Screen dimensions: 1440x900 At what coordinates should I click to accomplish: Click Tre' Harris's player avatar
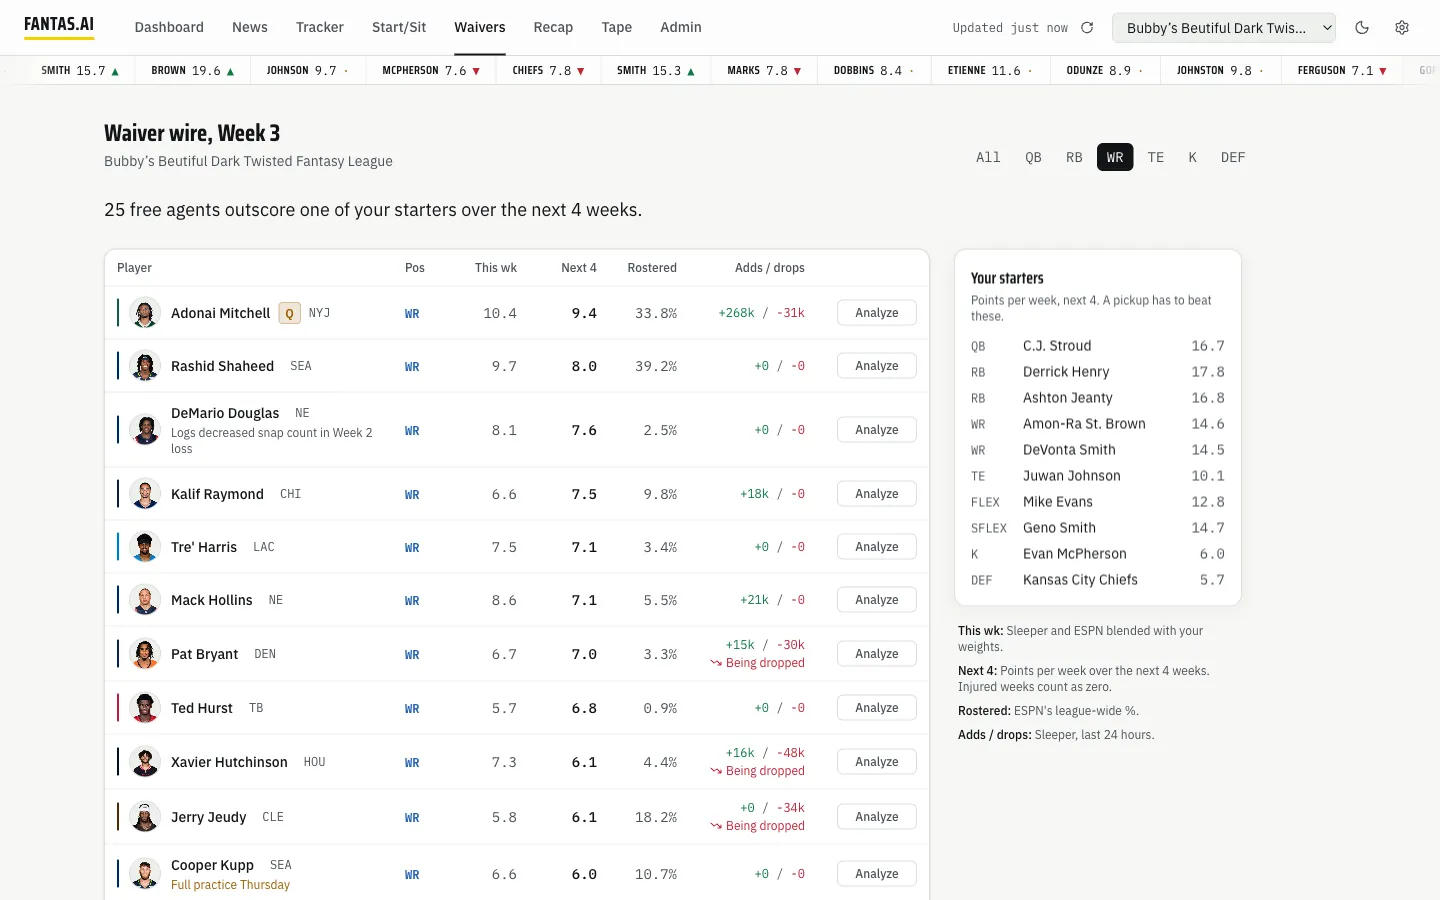[145, 547]
